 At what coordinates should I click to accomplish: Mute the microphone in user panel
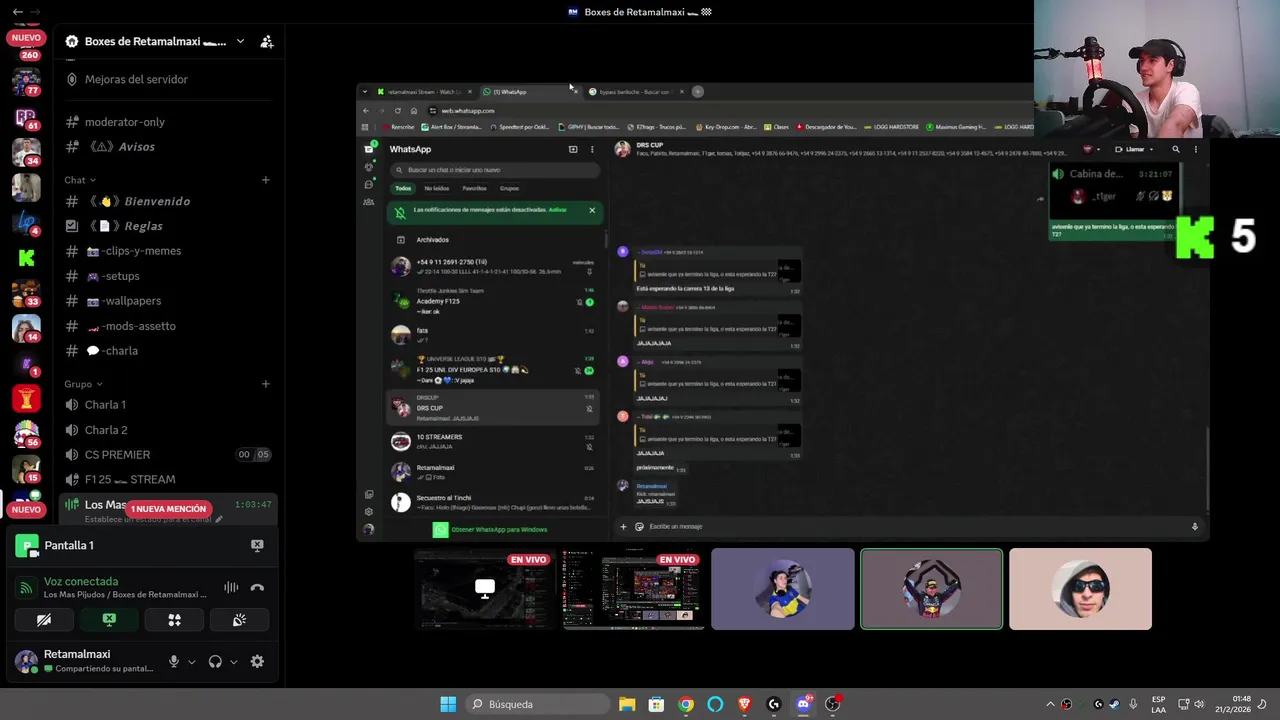click(x=174, y=661)
